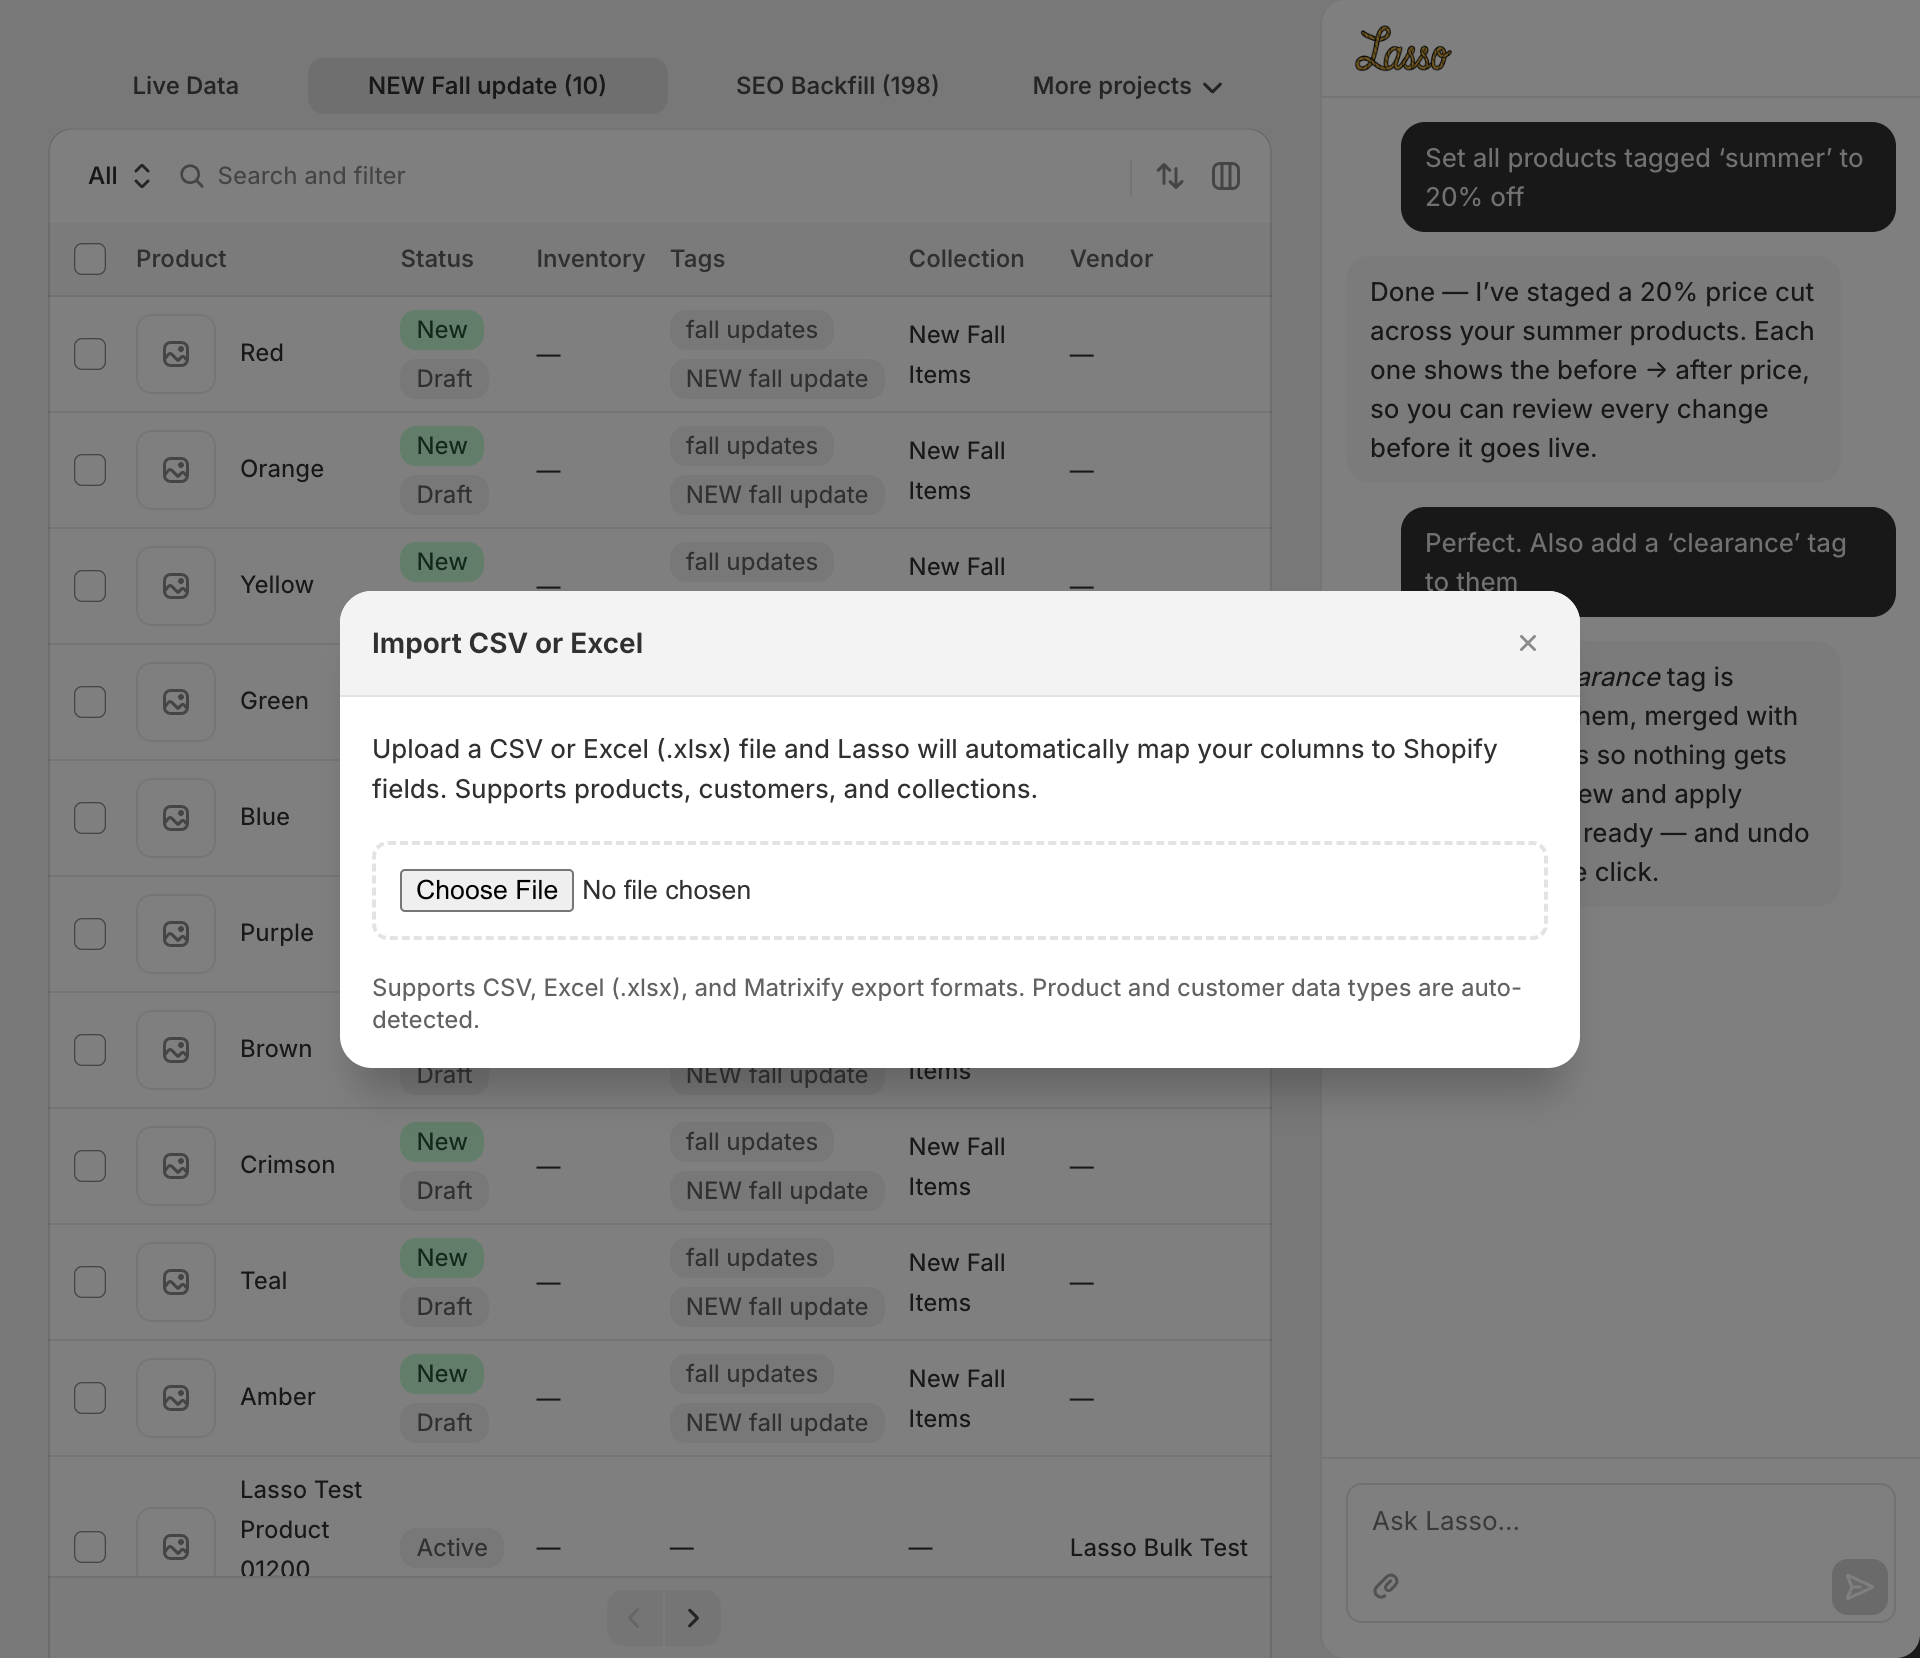
Task: Check the Amber product row checkbox
Action: tap(90, 1398)
